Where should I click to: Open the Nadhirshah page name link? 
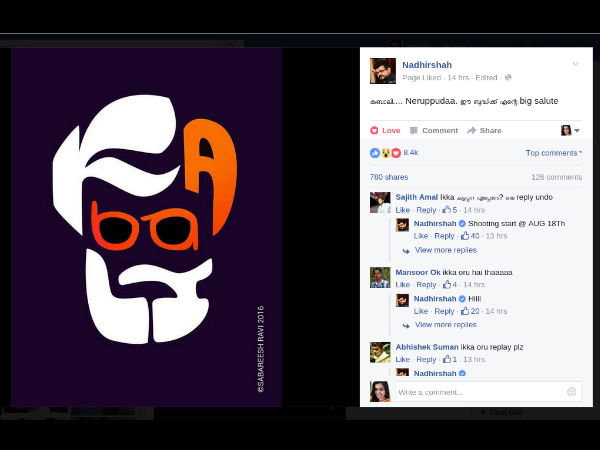click(427, 64)
